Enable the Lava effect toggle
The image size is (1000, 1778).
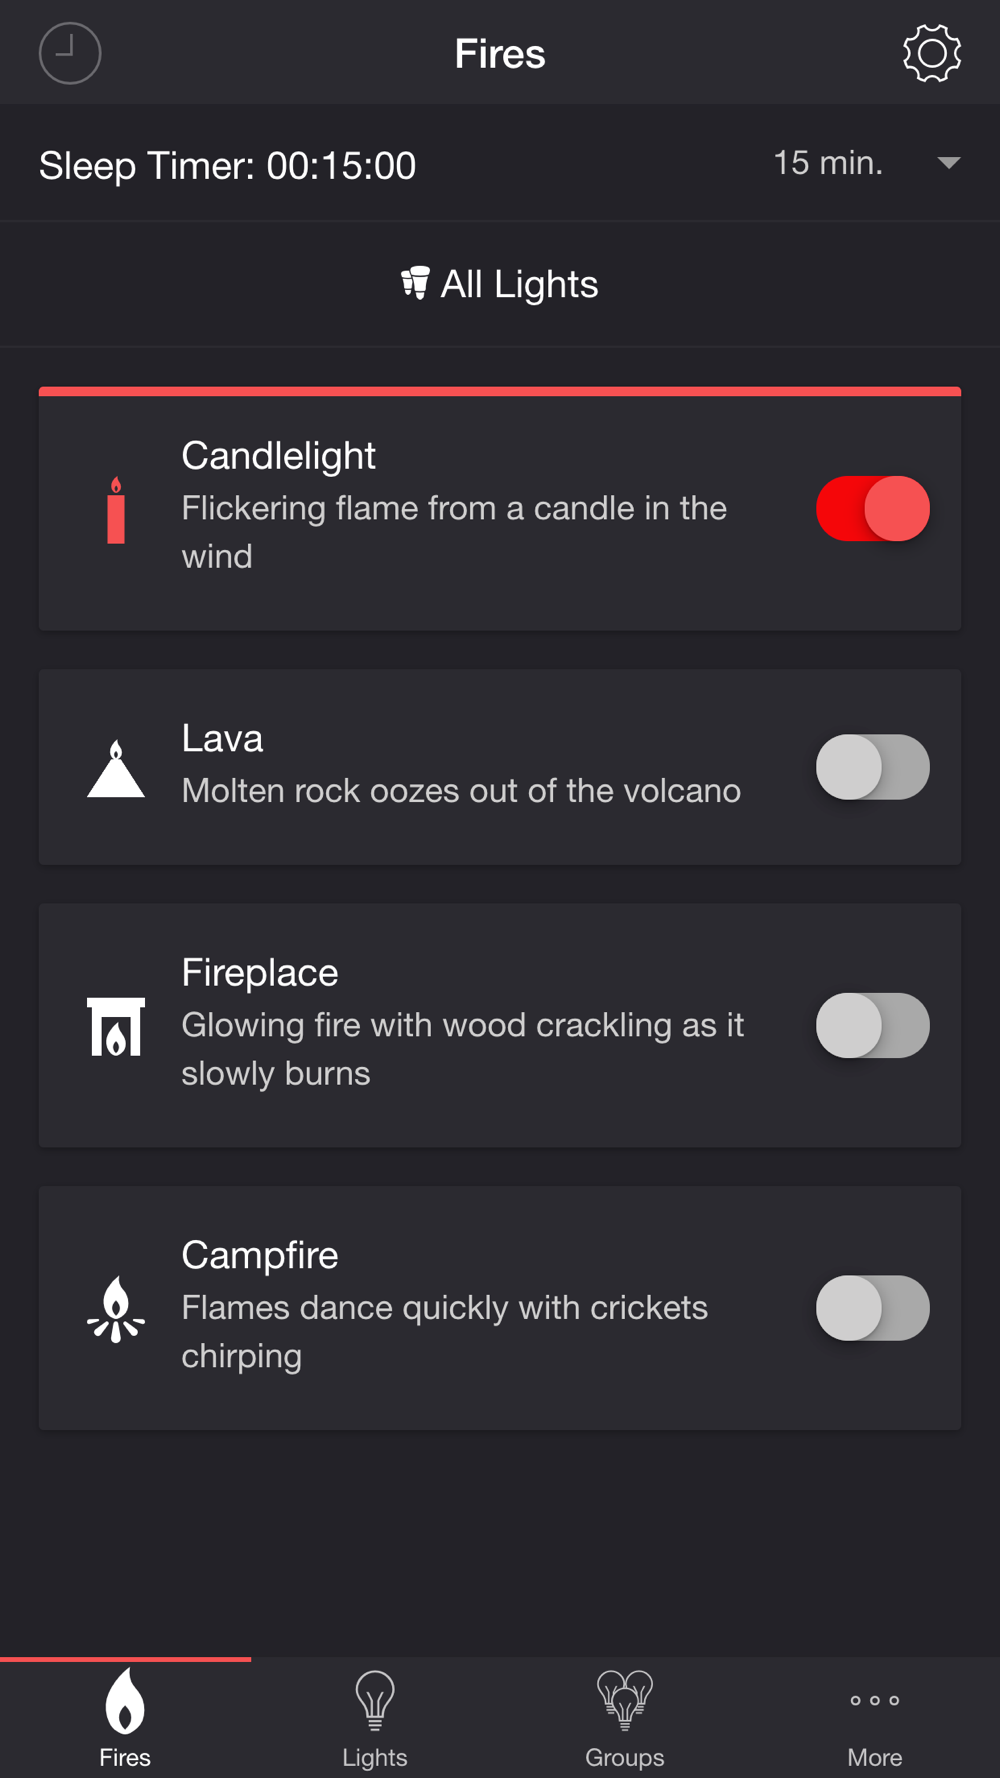[873, 767]
